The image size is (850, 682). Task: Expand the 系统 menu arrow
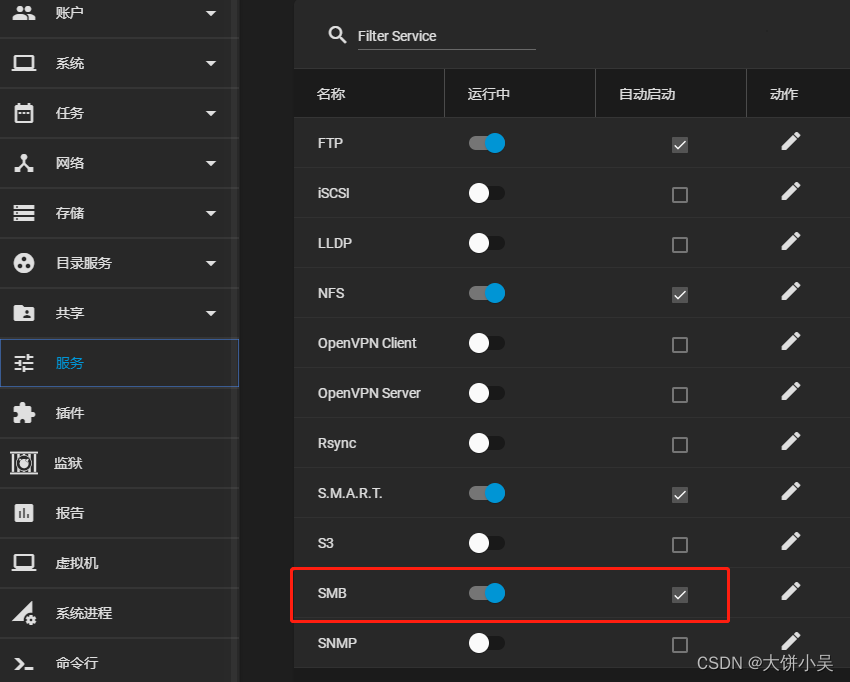[211, 63]
